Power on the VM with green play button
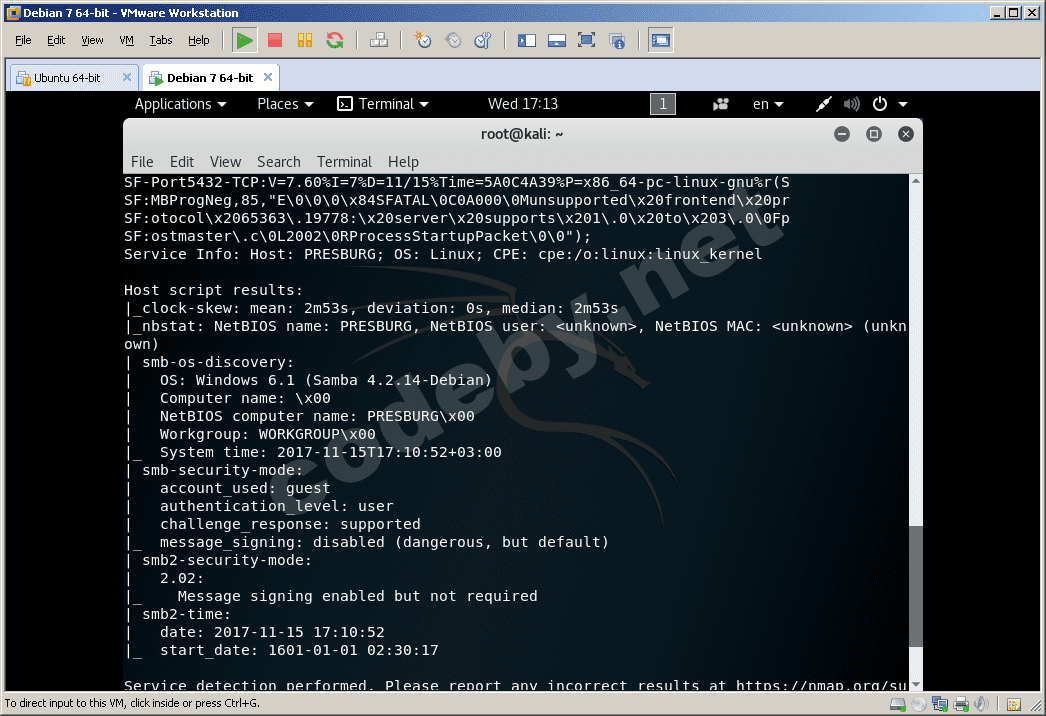Image resolution: width=1046 pixels, height=716 pixels. click(x=245, y=41)
